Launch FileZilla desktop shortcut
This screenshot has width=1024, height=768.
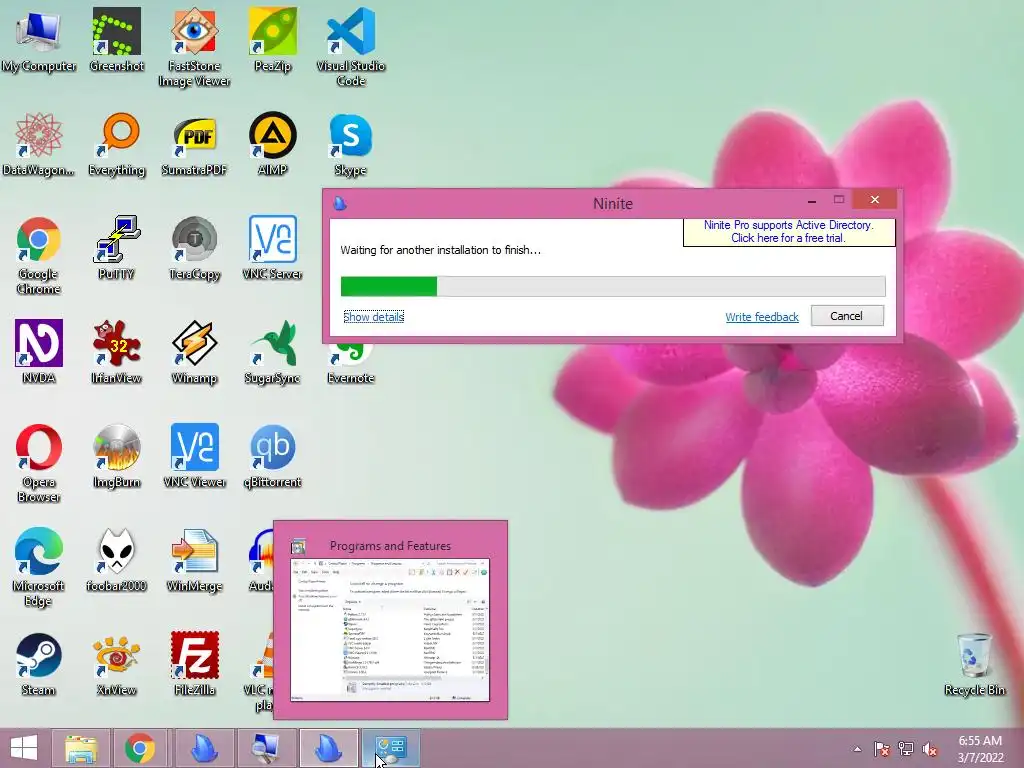[x=194, y=664]
